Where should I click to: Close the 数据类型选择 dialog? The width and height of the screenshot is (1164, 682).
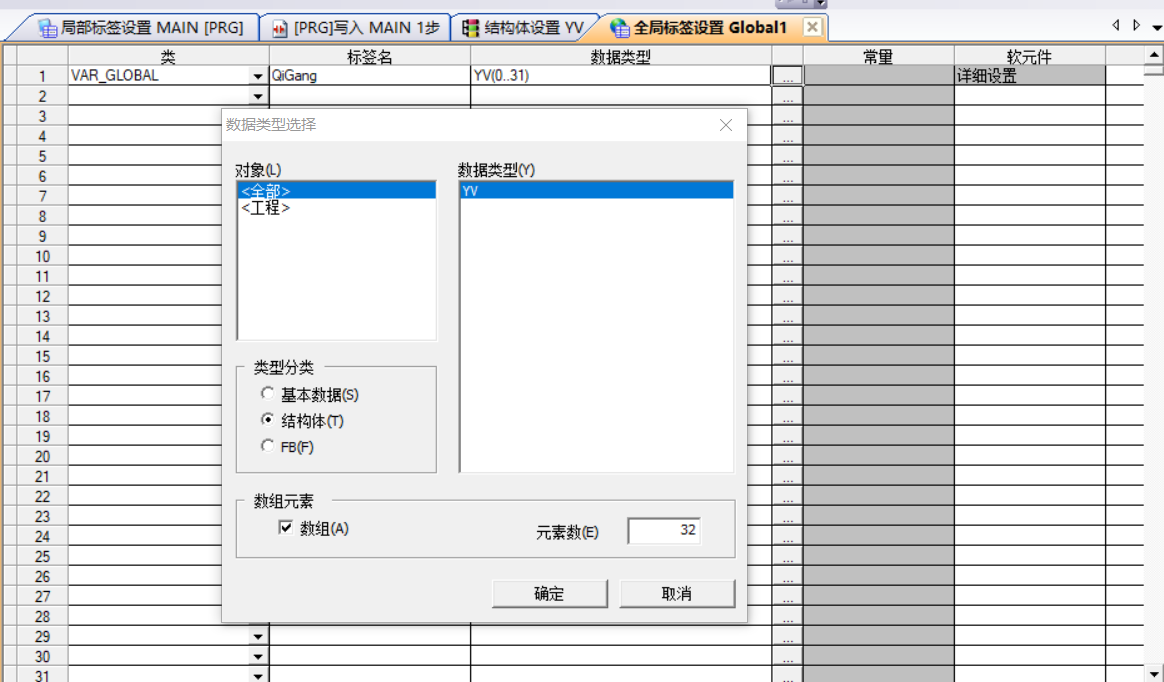coord(726,125)
